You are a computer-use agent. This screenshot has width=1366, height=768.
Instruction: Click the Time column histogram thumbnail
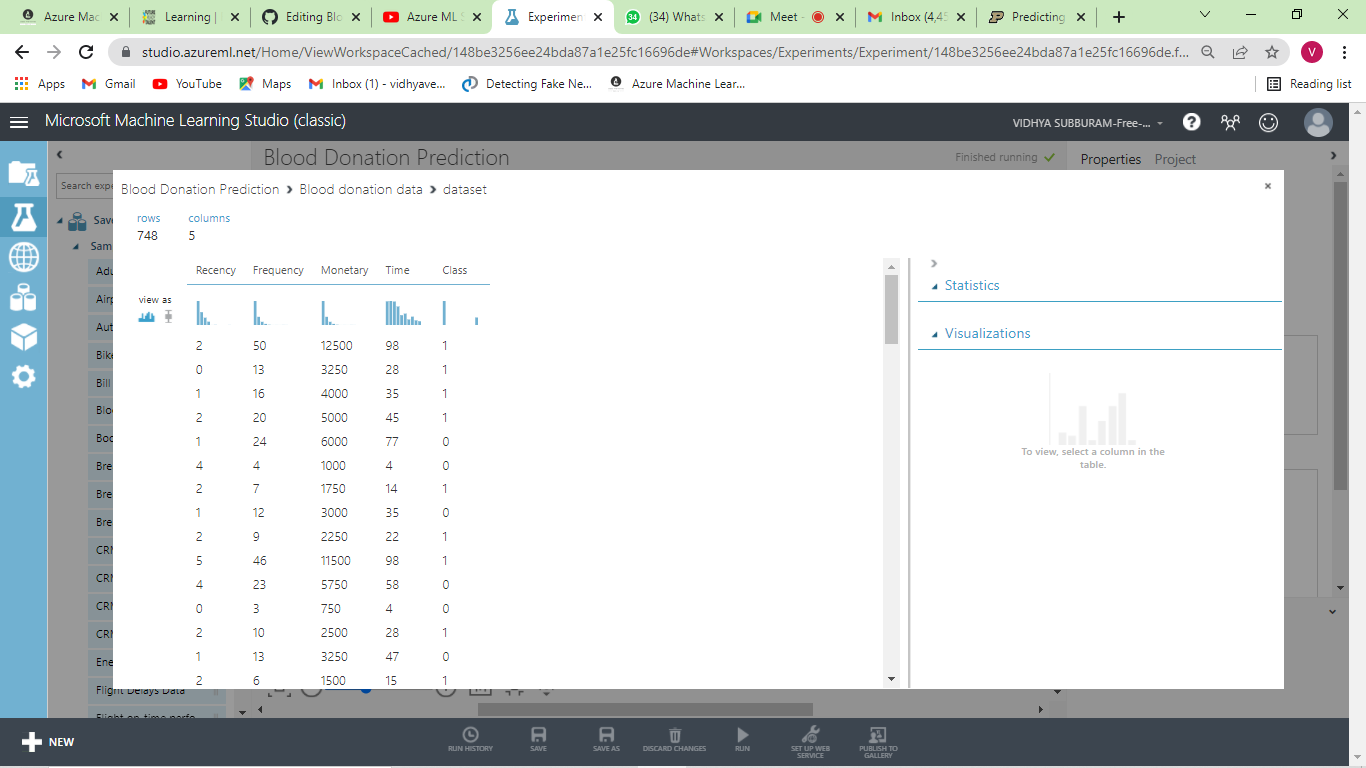tap(404, 313)
